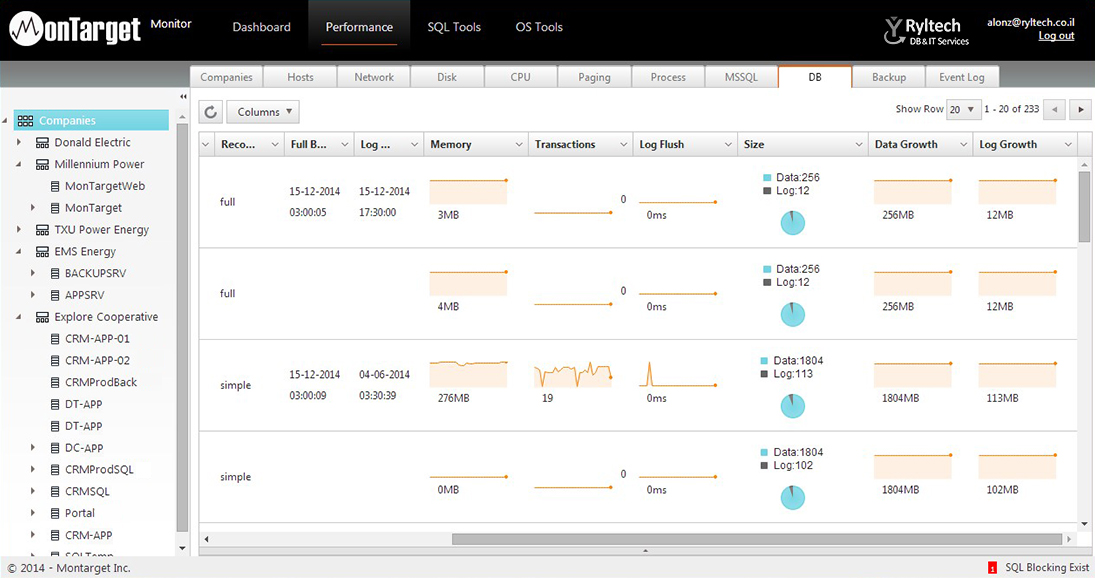Screen dimensions: 1095x578
Task: Go to next page of rows
Action: pos(1081,110)
